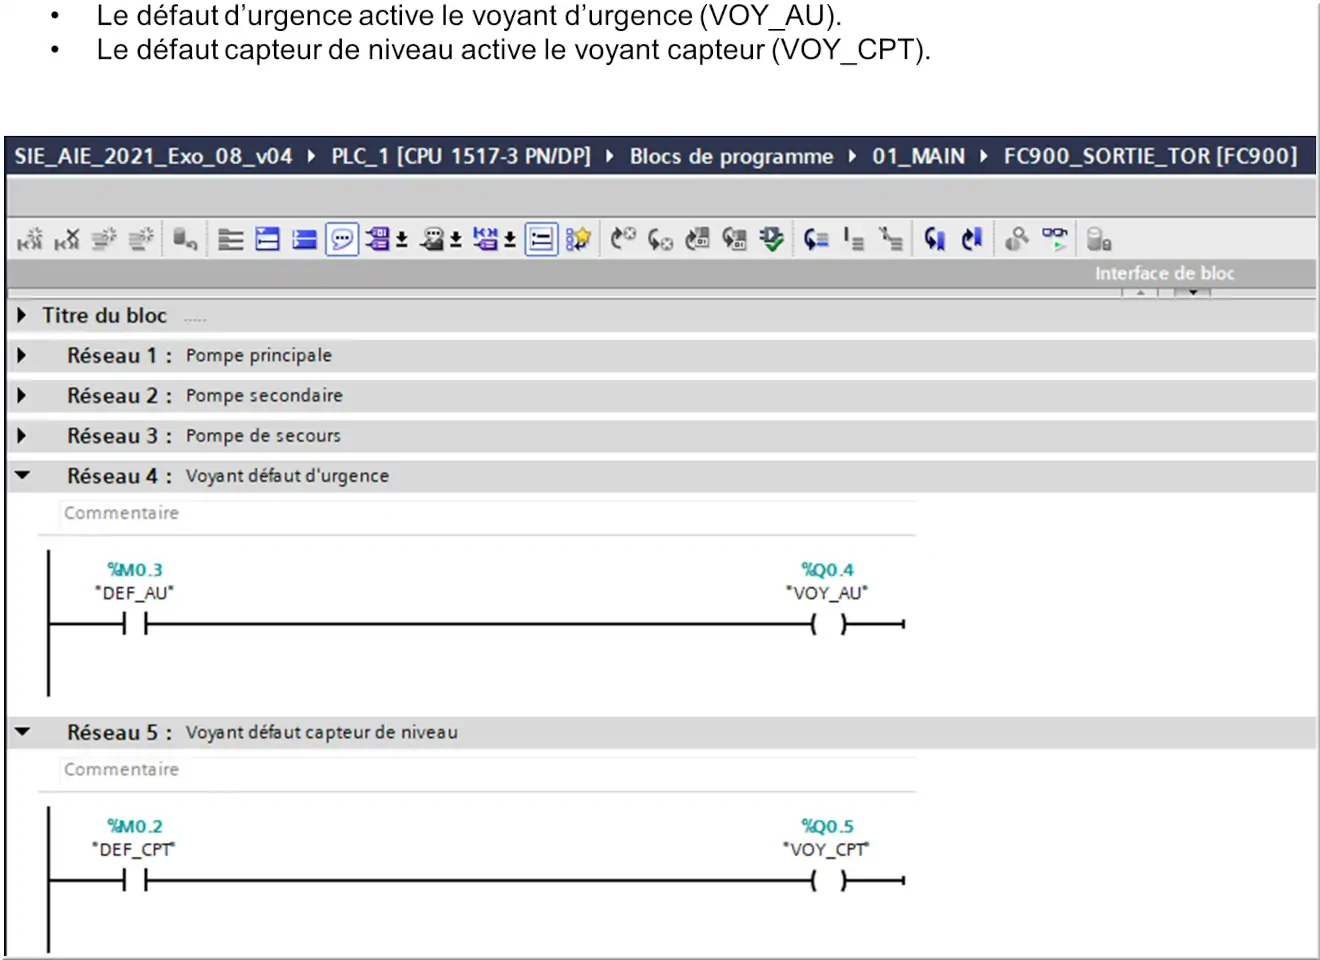Screen dimensions: 1320x960
Task: Click address %M0.2
Action: (x=135, y=826)
